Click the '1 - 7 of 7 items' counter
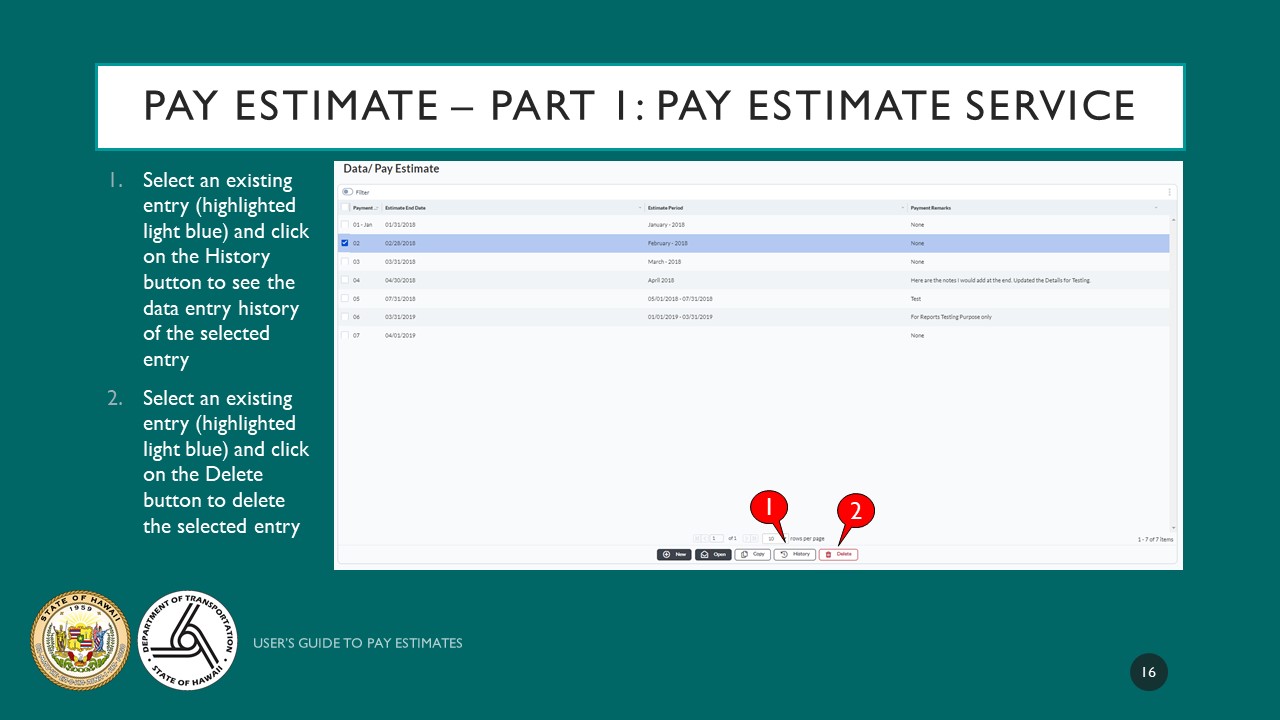This screenshot has height=720, width=1280. click(x=1155, y=539)
